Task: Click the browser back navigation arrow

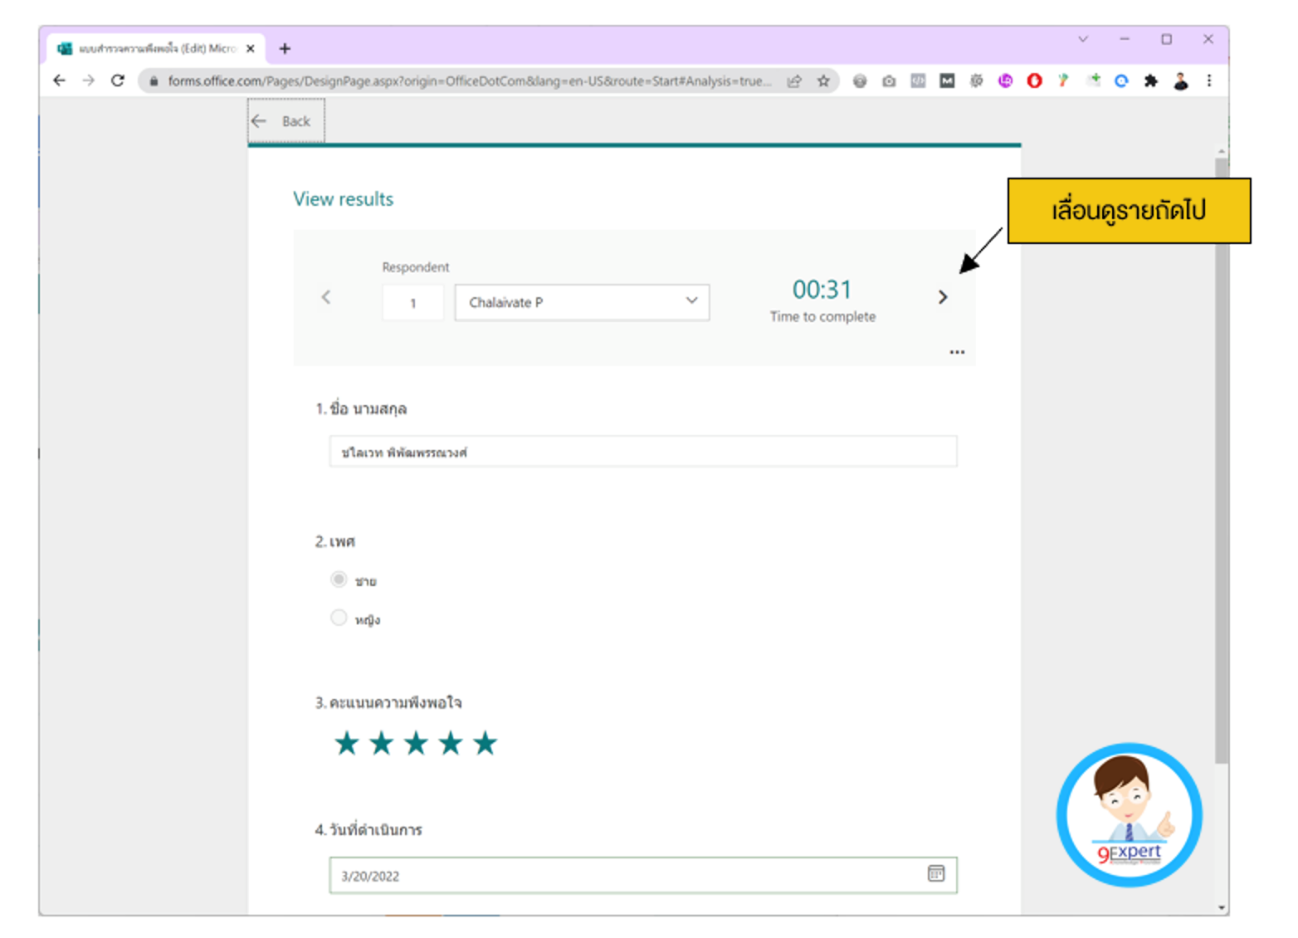Action: [59, 81]
